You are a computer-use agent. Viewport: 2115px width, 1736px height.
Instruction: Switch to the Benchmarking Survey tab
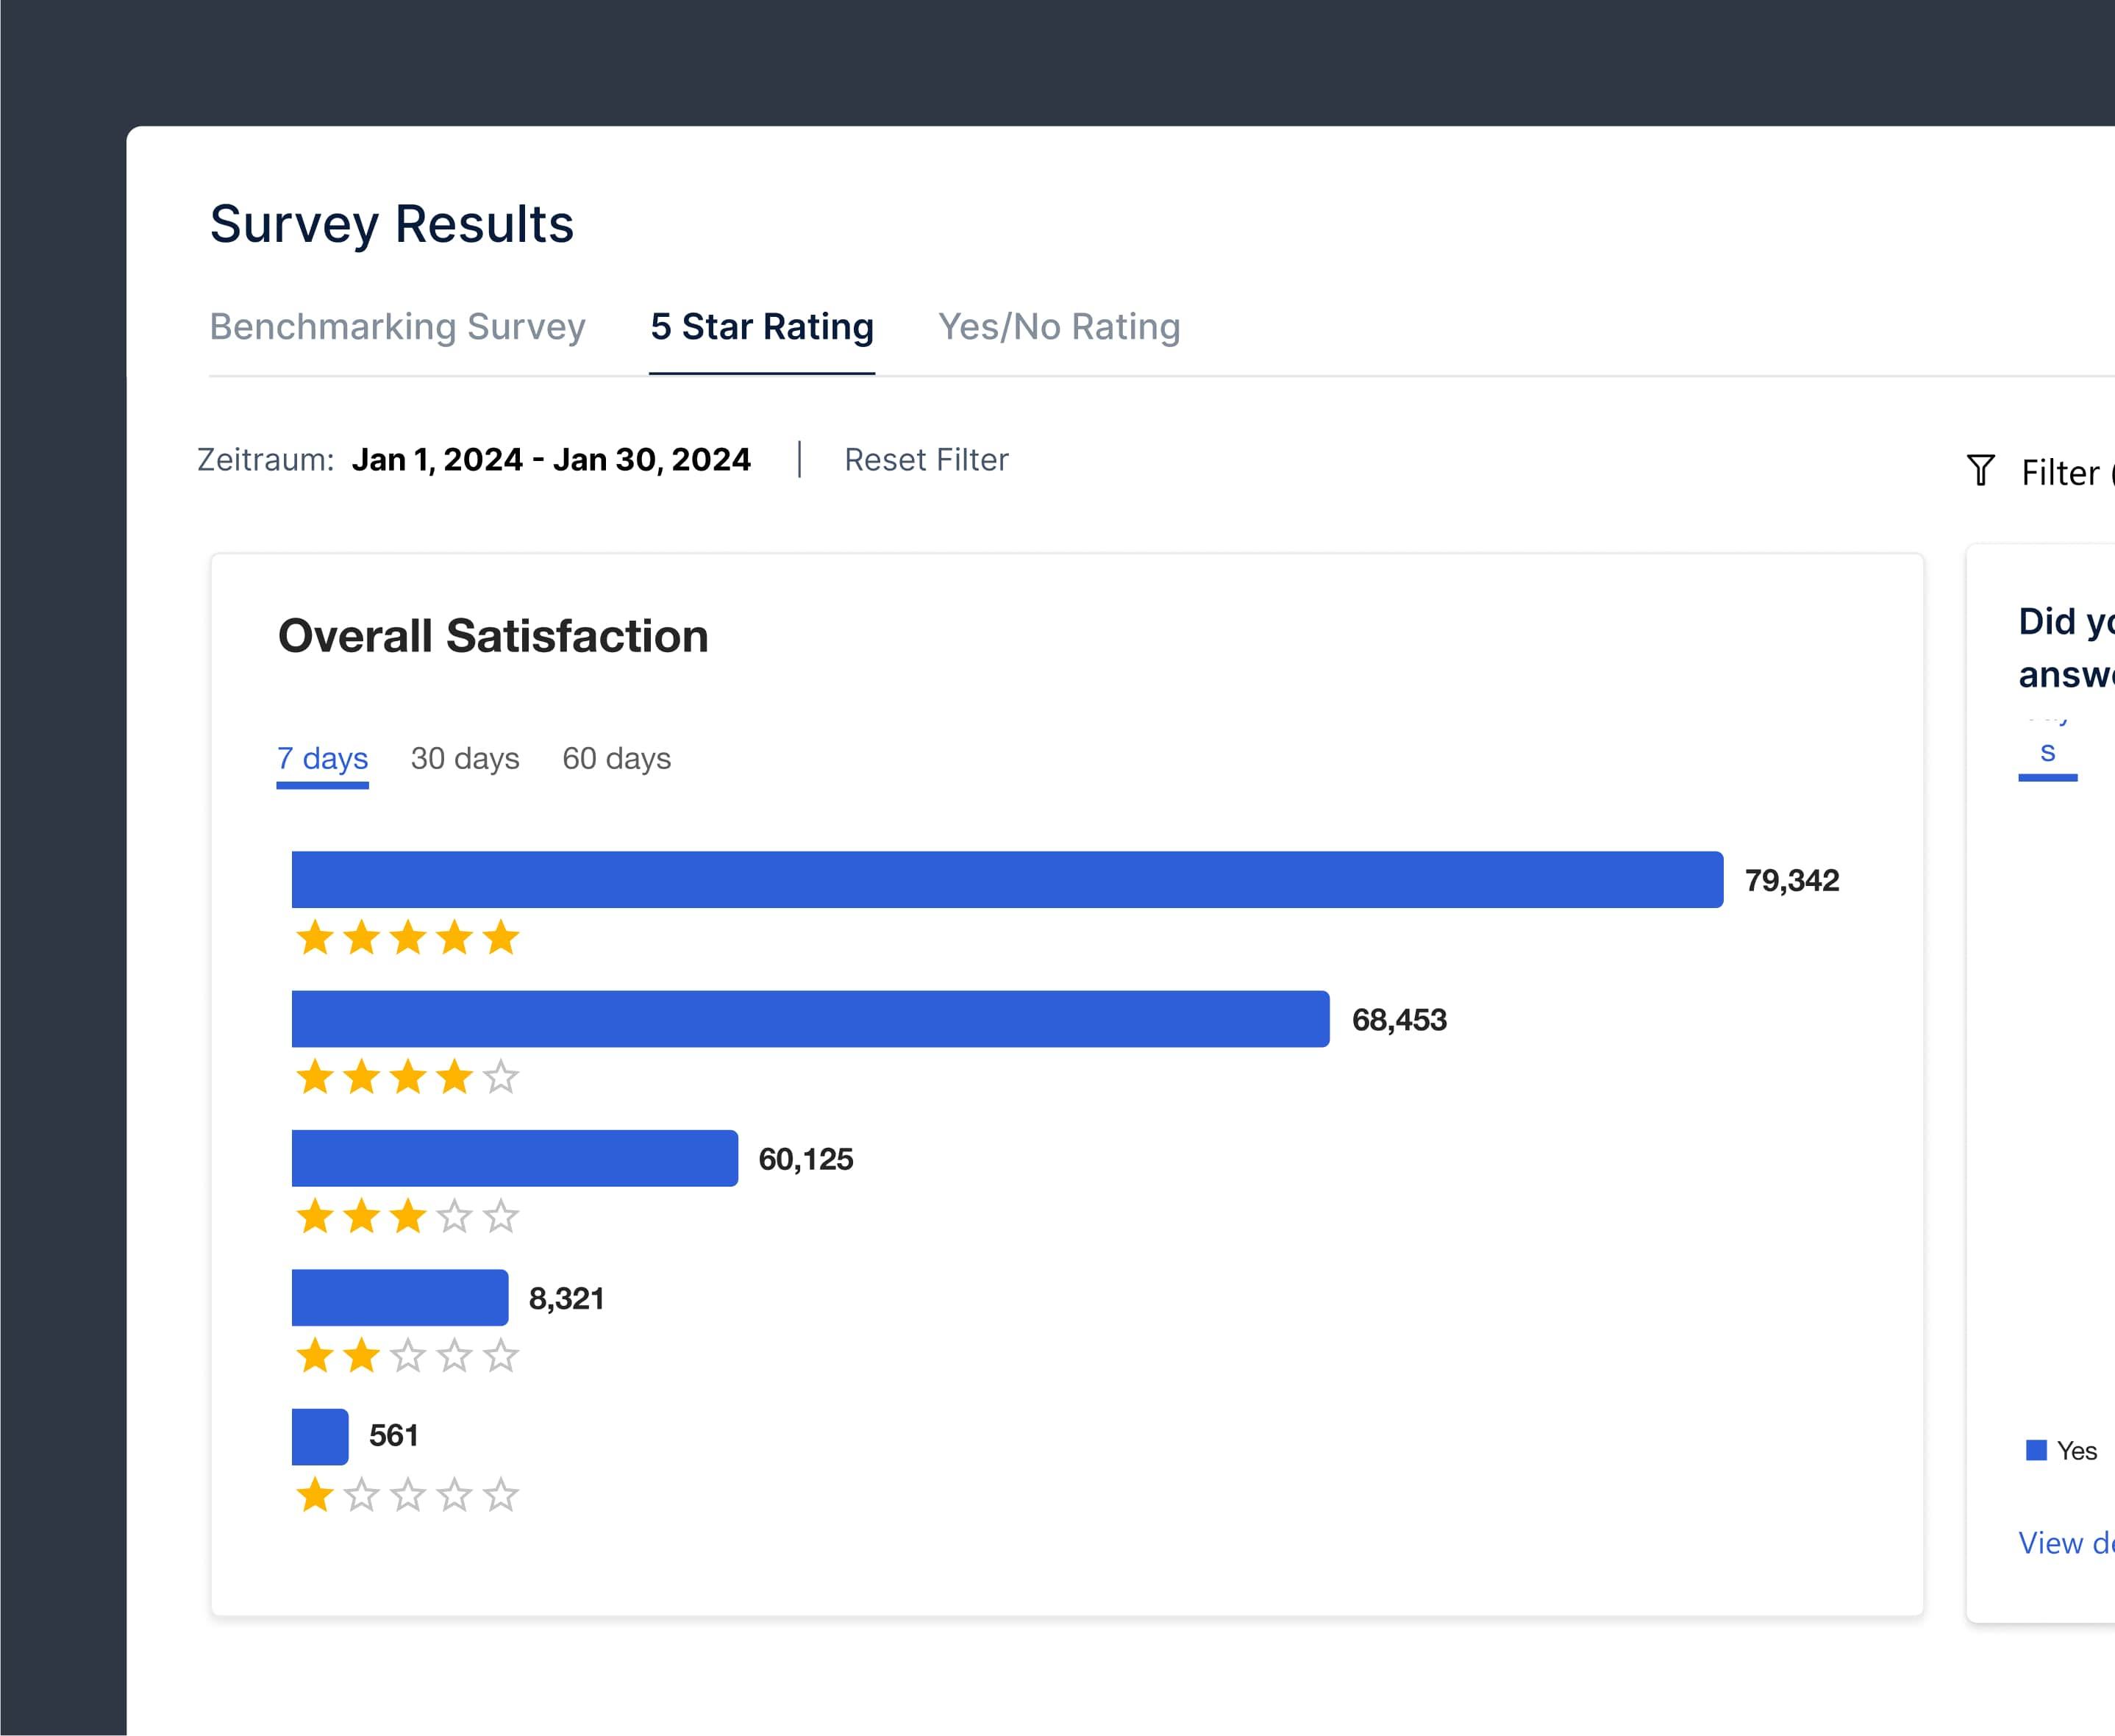point(397,326)
